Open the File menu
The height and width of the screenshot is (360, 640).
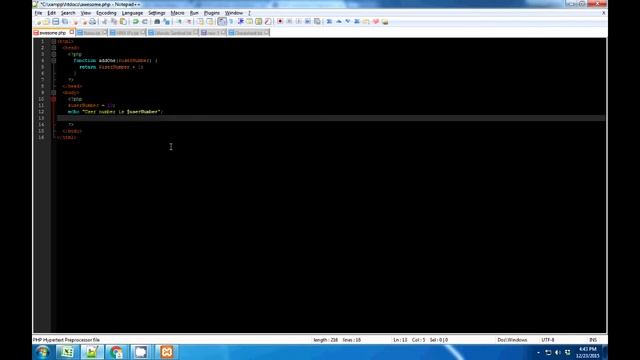pos(38,13)
